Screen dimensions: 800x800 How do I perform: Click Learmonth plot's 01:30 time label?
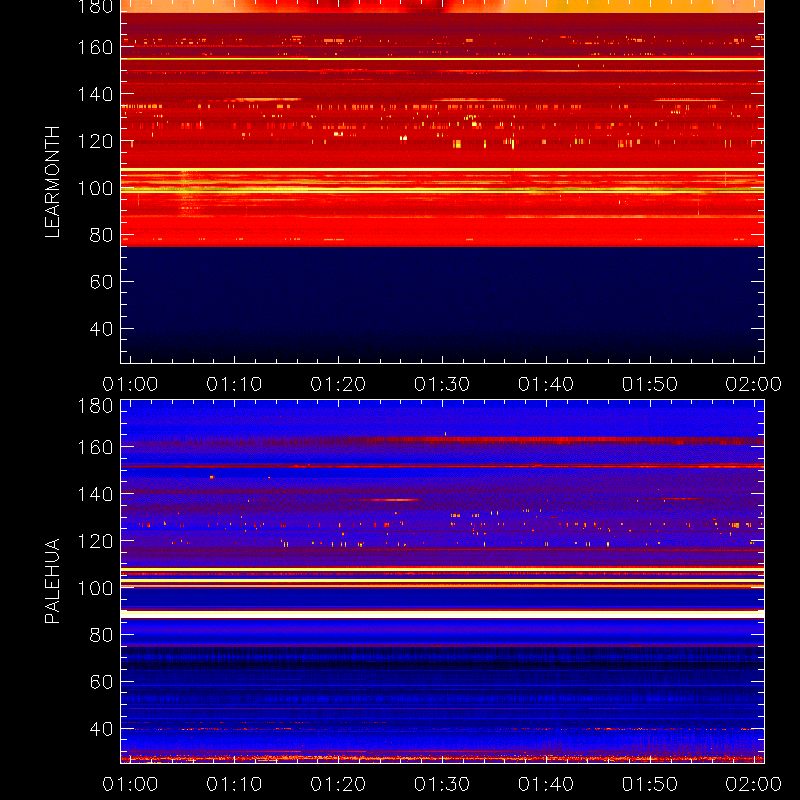pyautogui.click(x=442, y=384)
